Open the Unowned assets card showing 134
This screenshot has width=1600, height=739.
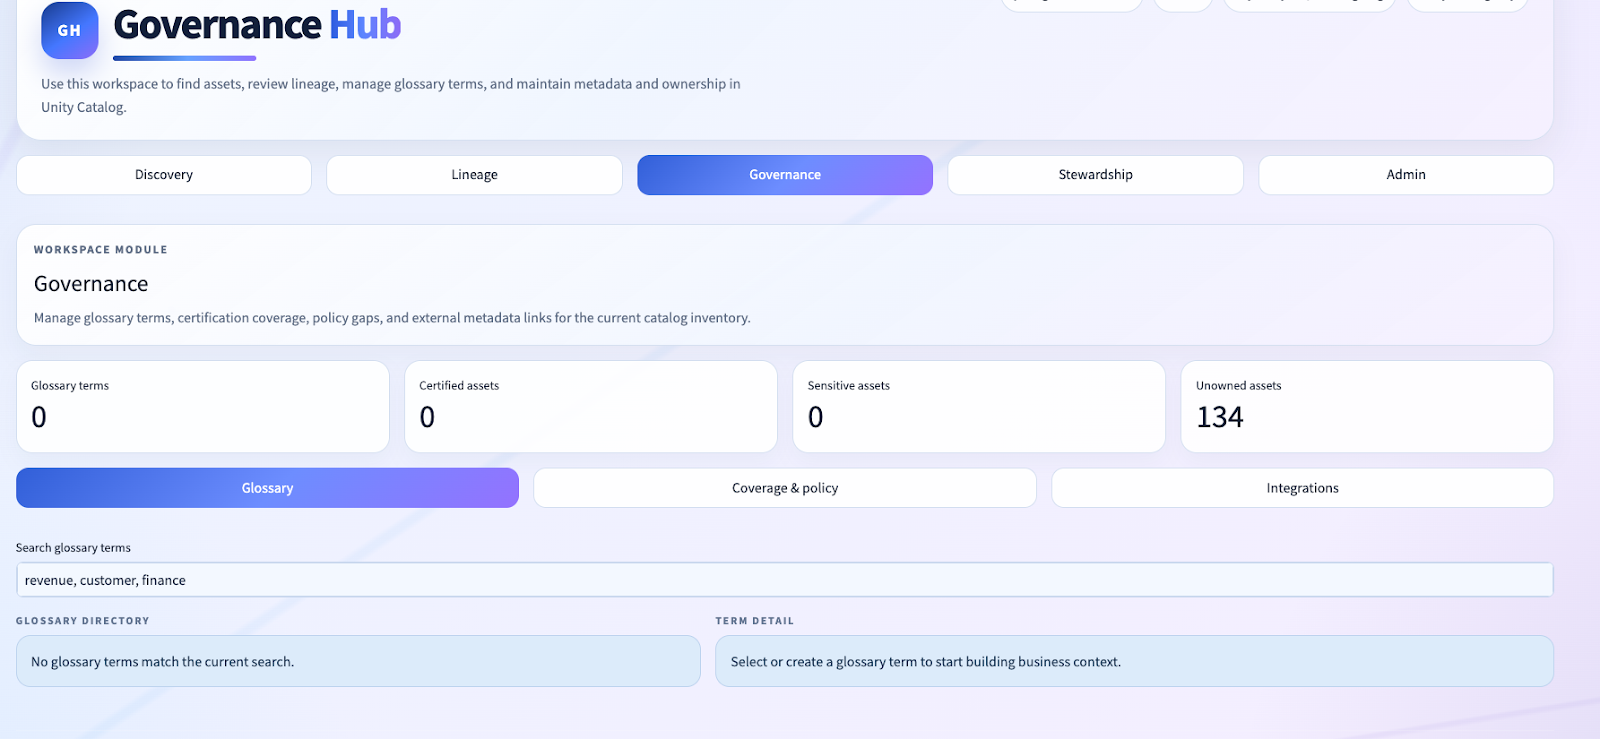[1367, 407]
